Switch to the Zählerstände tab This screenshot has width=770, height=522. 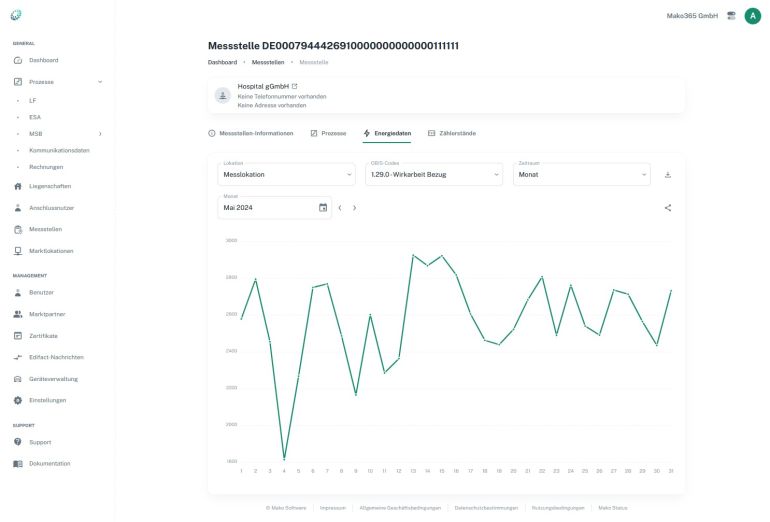tap(452, 133)
